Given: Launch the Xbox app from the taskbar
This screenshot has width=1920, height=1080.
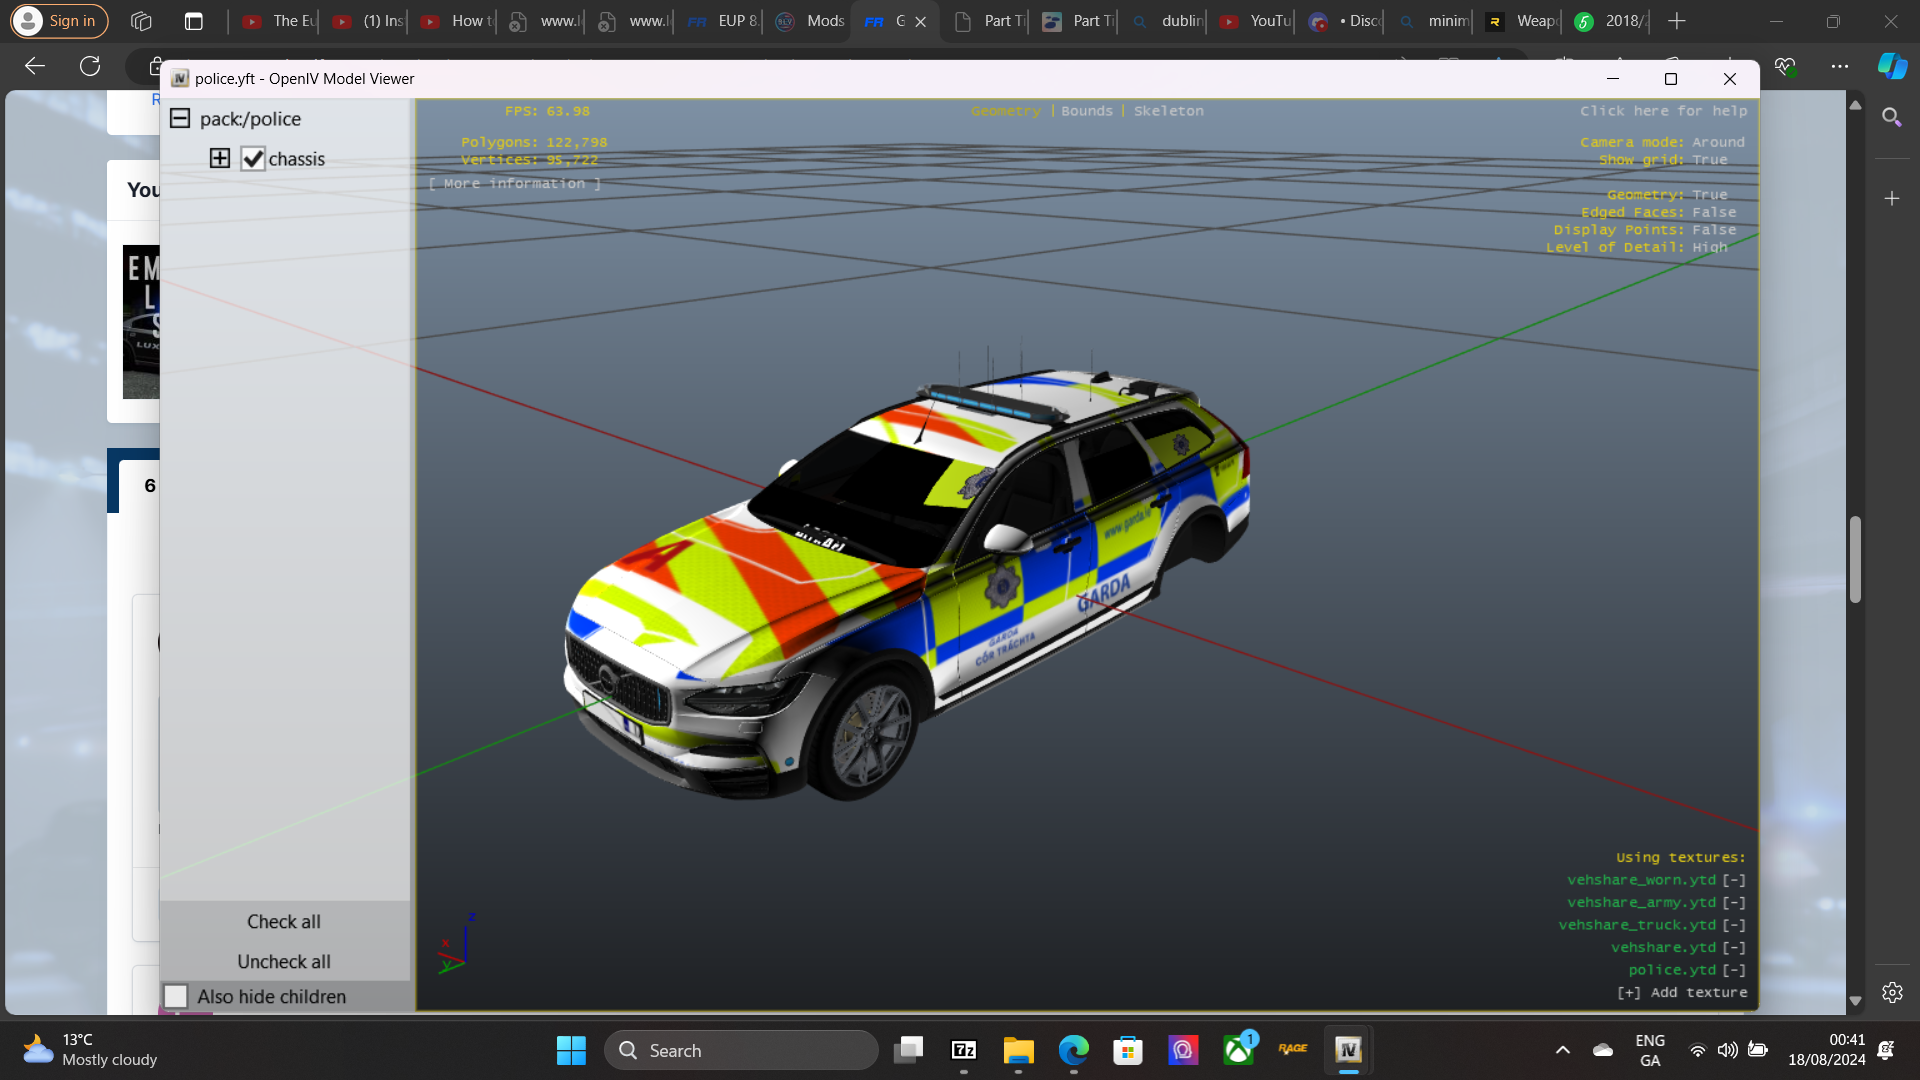Looking at the screenshot, I should click(1238, 1050).
